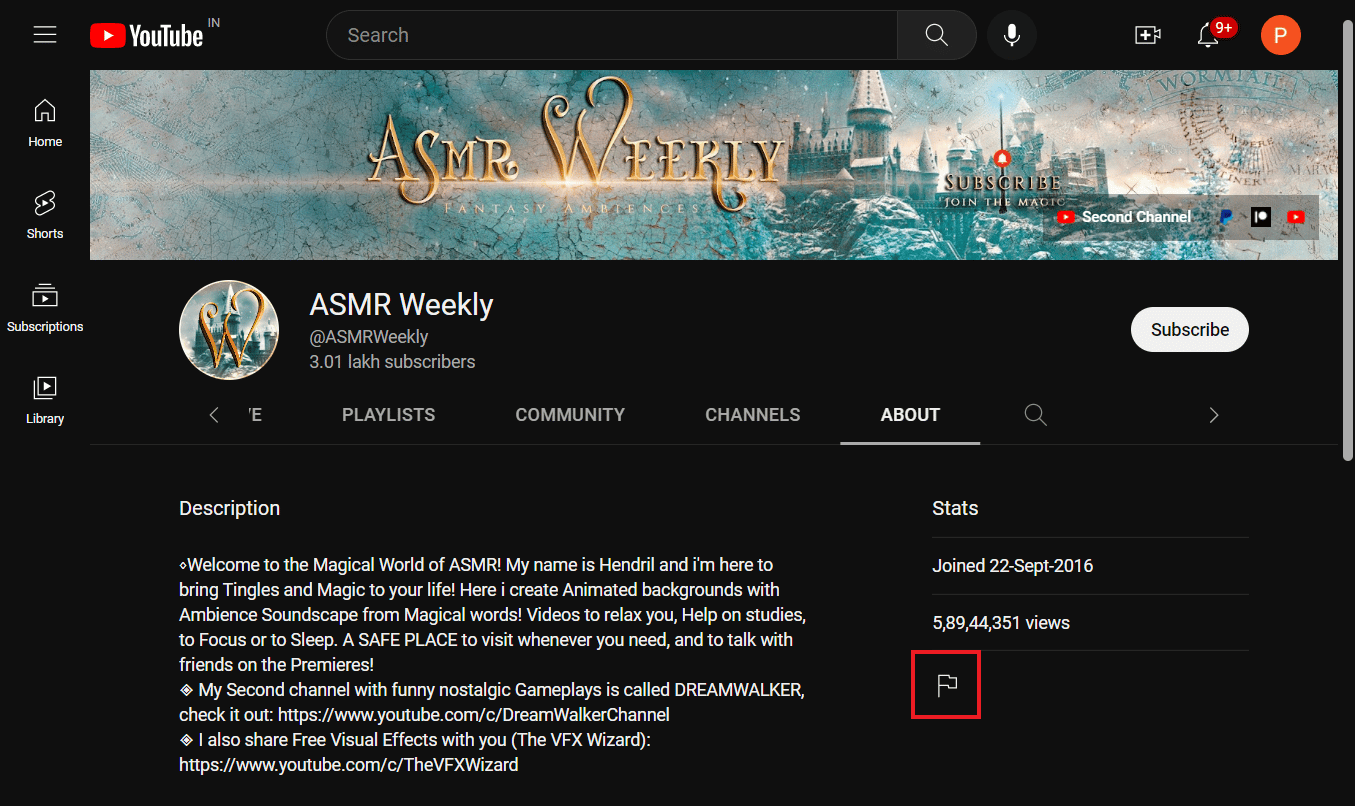The image size is (1355, 806).
Task: Switch to the Channels tab
Action: [753, 415]
